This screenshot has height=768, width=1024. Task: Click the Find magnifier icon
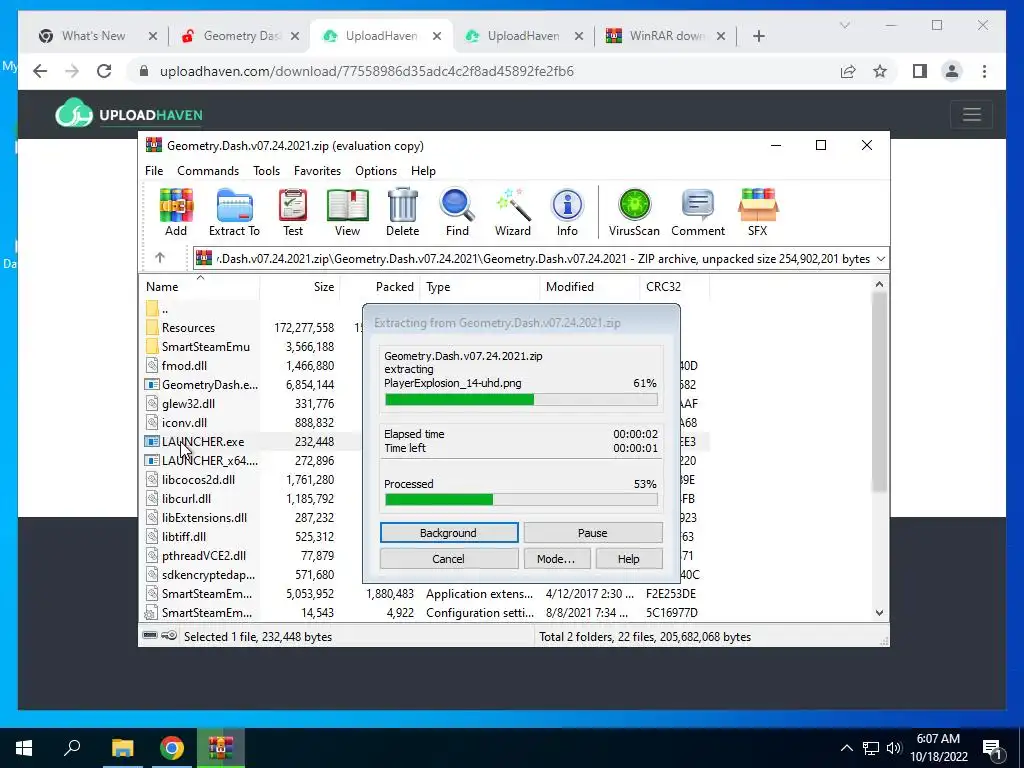point(457,212)
